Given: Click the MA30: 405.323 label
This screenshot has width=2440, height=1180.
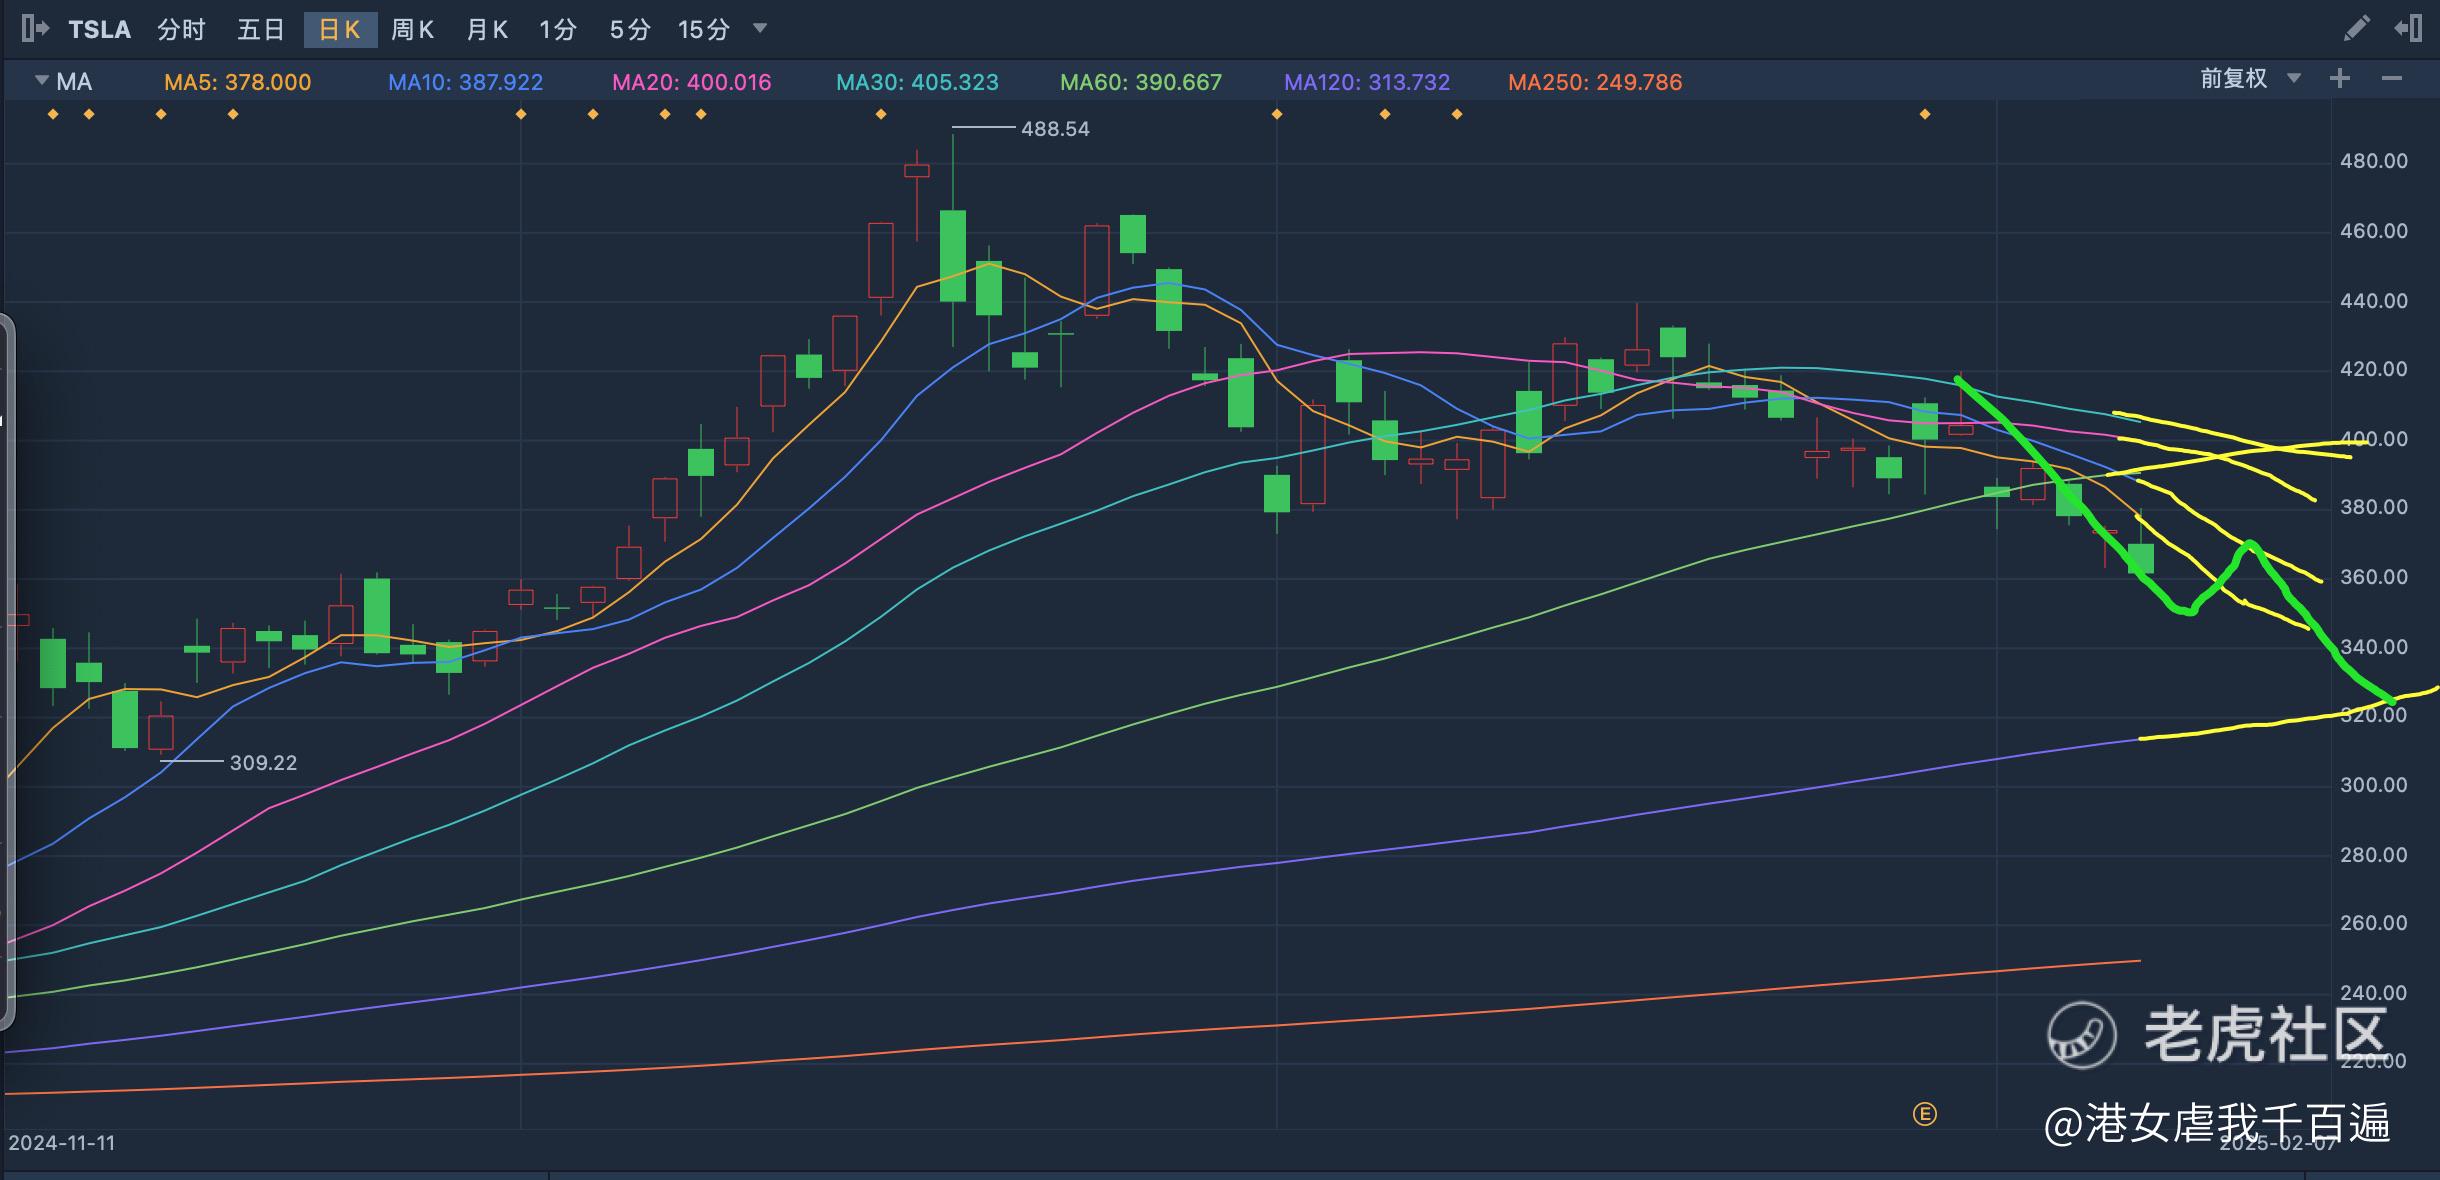Looking at the screenshot, I should pyautogui.click(x=917, y=82).
